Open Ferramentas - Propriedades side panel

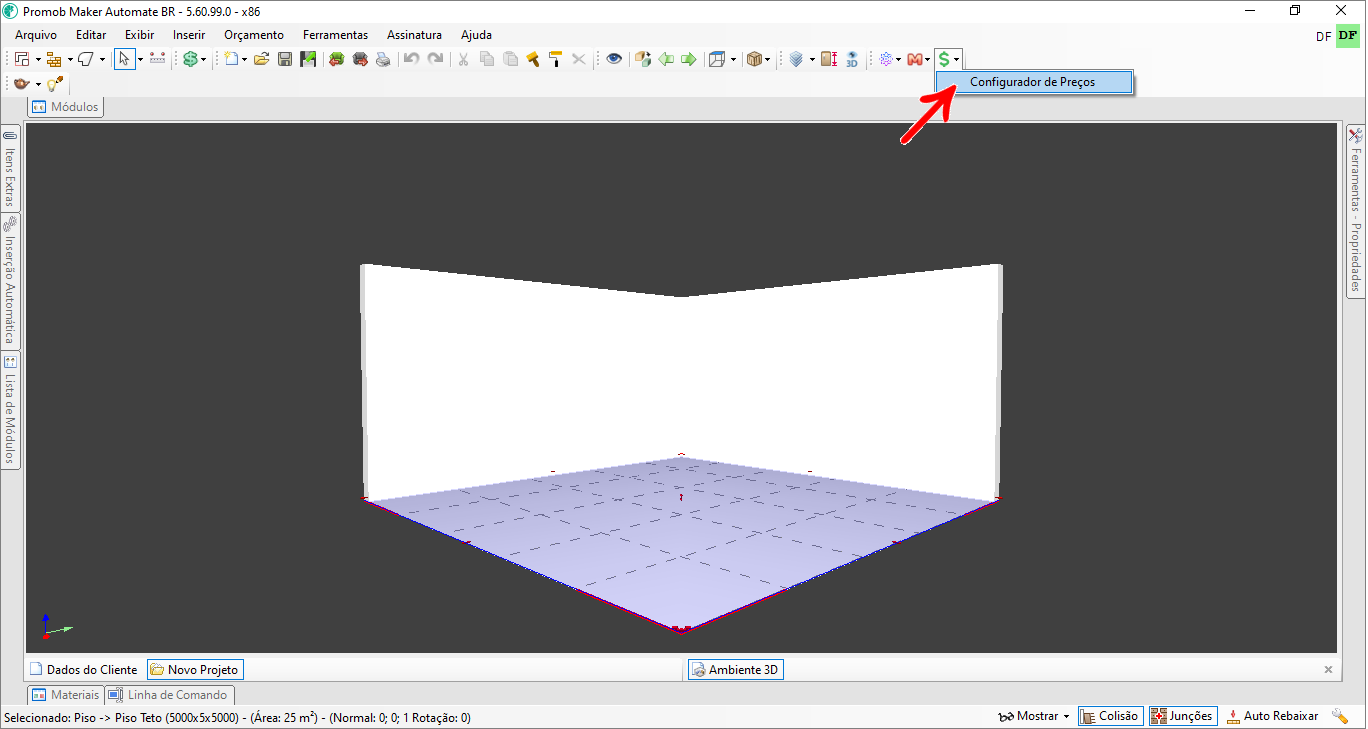pyautogui.click(x=1356, y=210)
